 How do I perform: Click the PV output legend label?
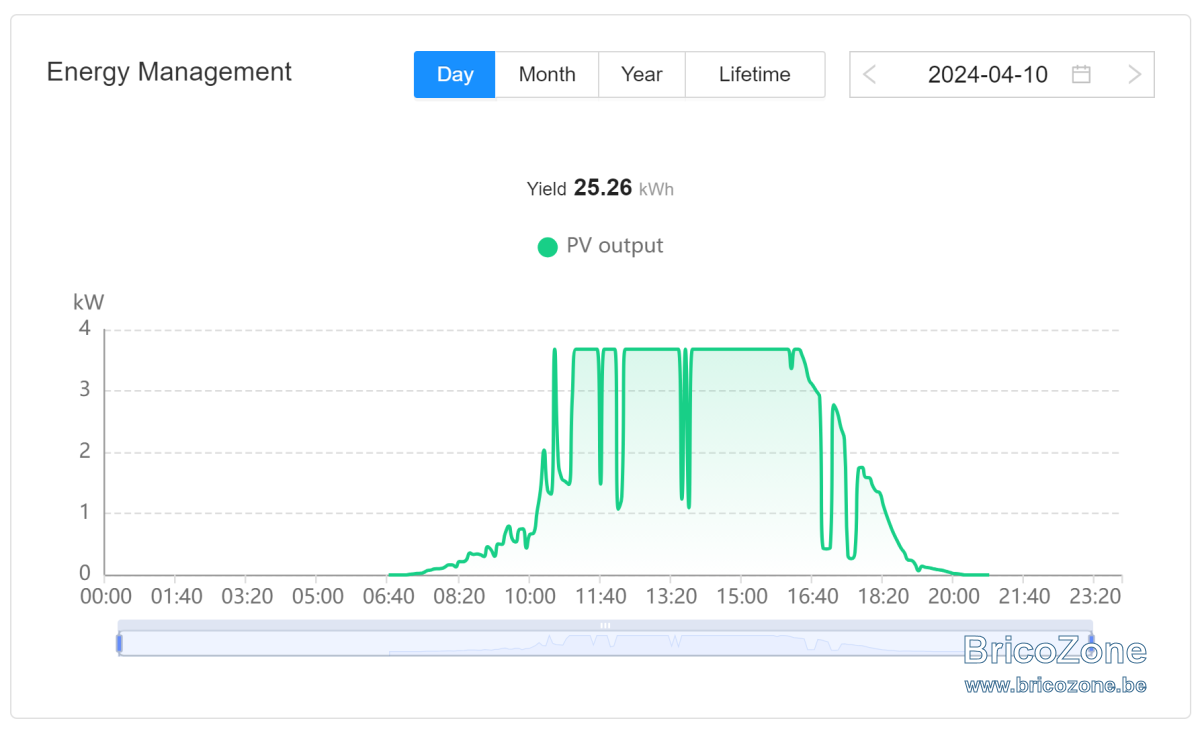pos(615,246)
